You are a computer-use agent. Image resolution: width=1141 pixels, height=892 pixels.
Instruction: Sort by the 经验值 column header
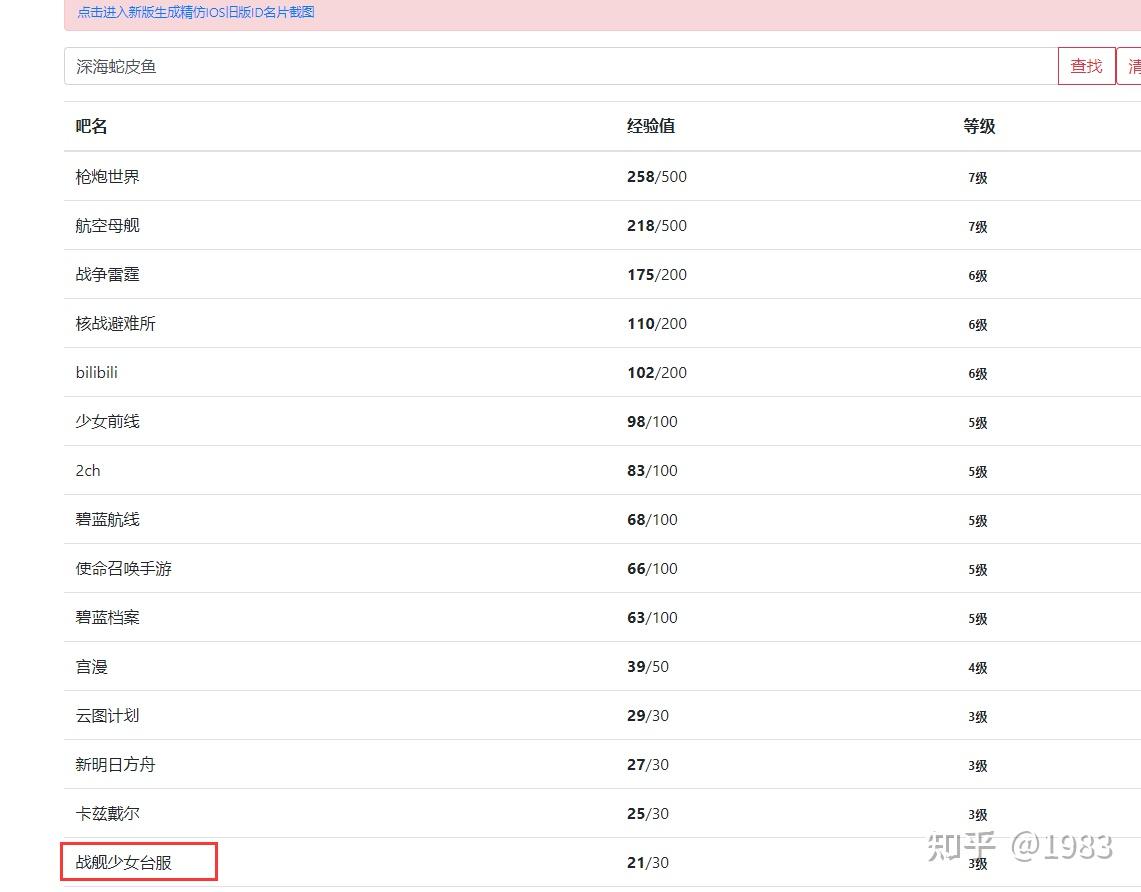pos(651,126)
